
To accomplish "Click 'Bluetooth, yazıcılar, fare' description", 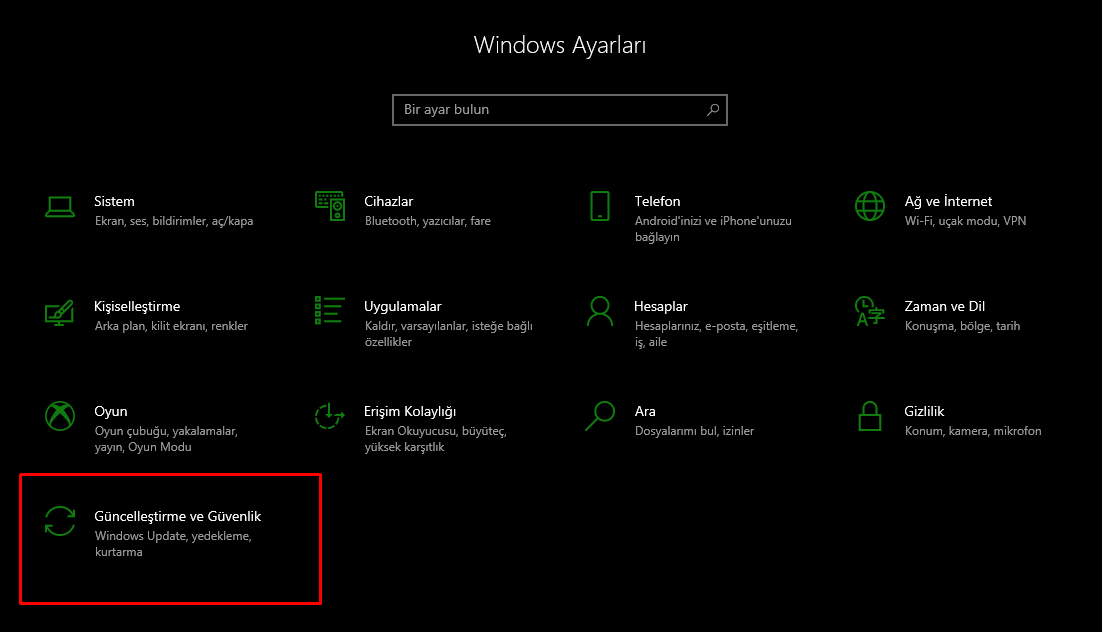I will [427, 221].
